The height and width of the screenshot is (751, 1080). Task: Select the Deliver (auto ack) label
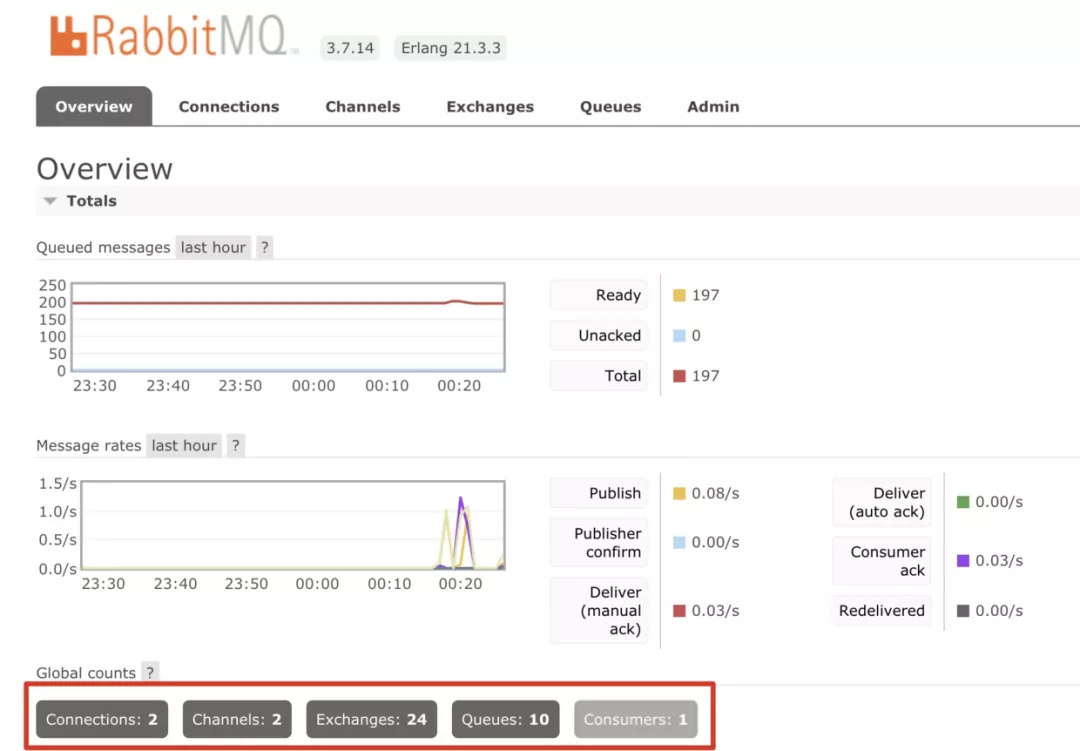click(x=882, y=502)
